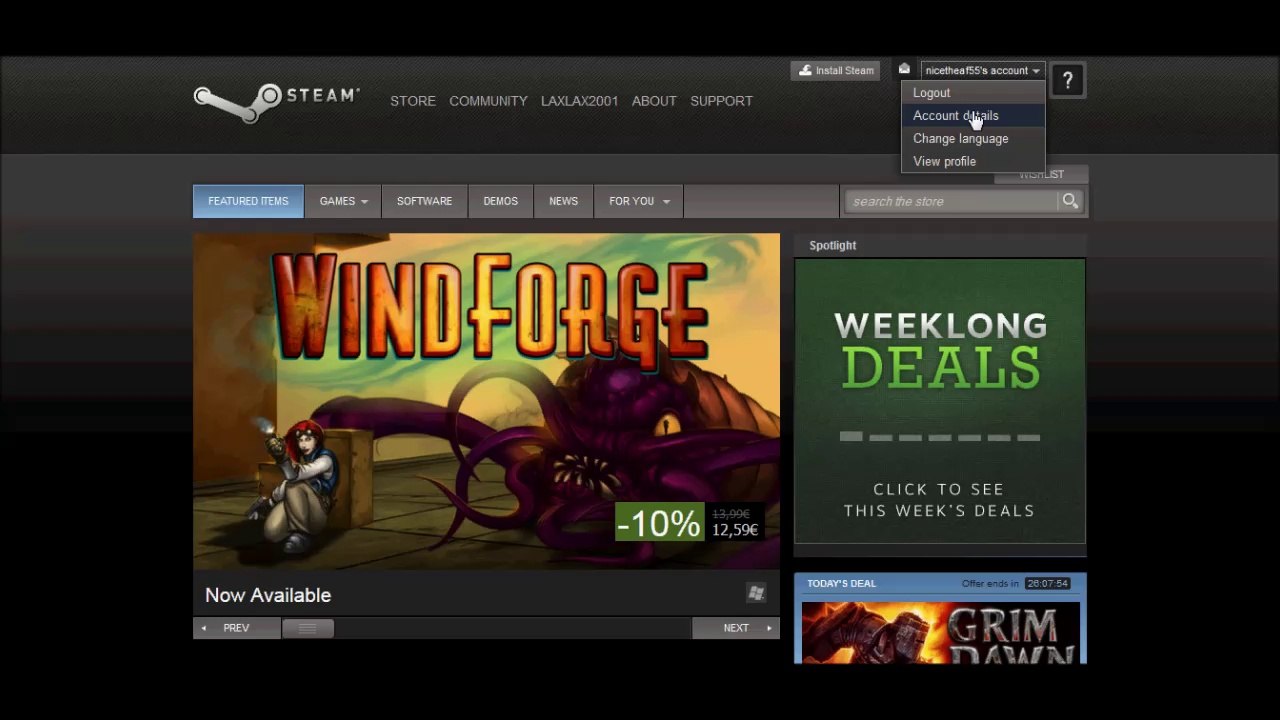Viewport: 1280px width, 720px height.
Task: Select Account details in the menu
Action: (973, 116)
